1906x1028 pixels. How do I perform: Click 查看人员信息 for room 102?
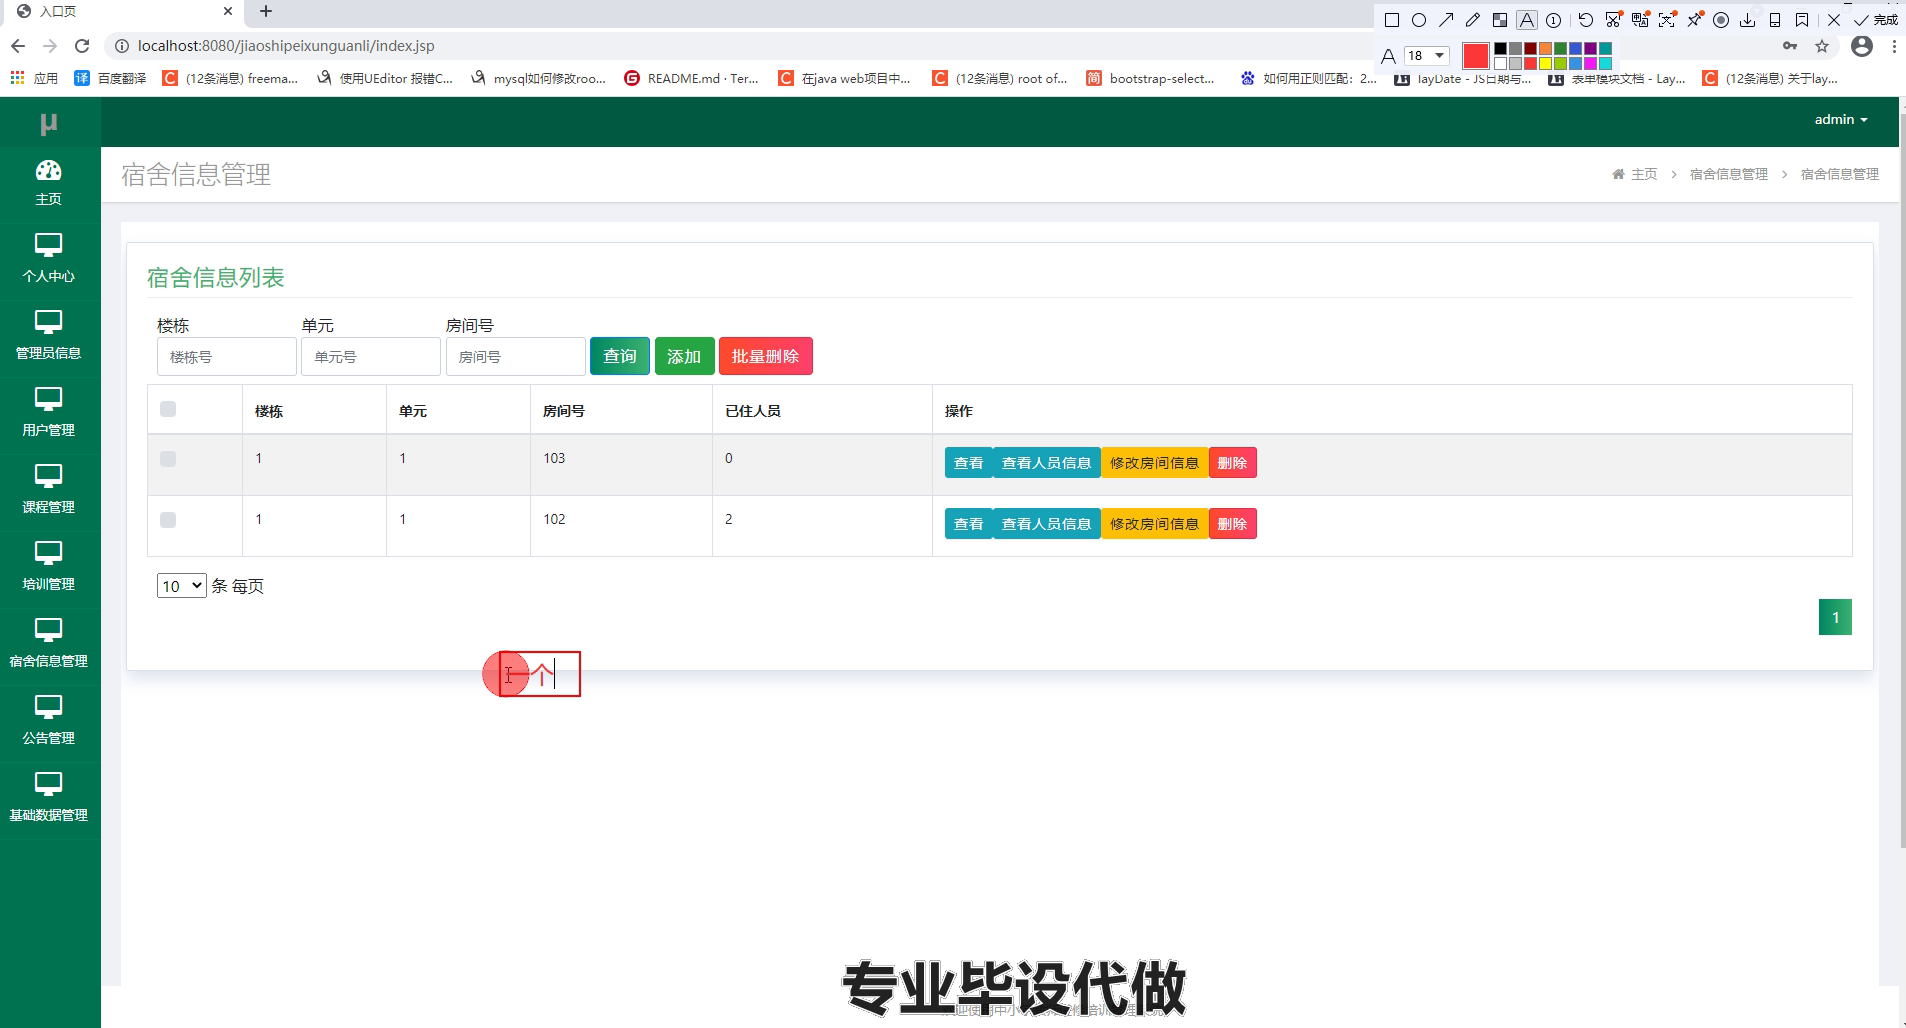tap(1047, 524)
